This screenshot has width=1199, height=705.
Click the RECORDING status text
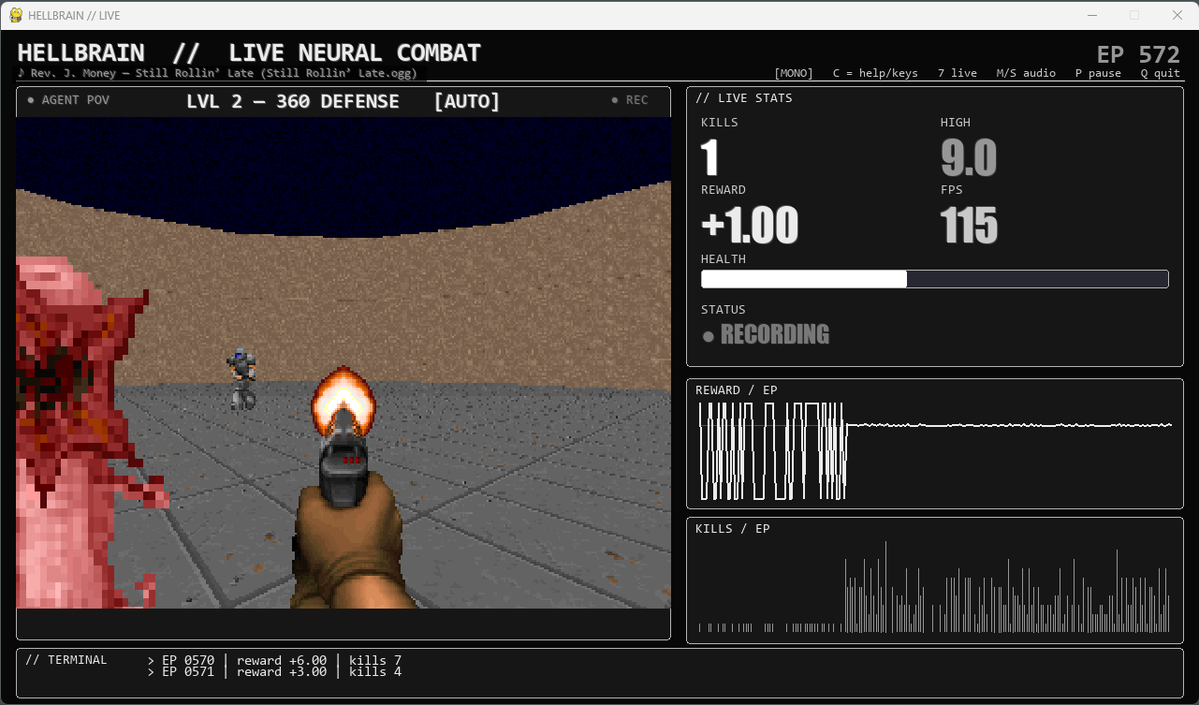(775, 335)
